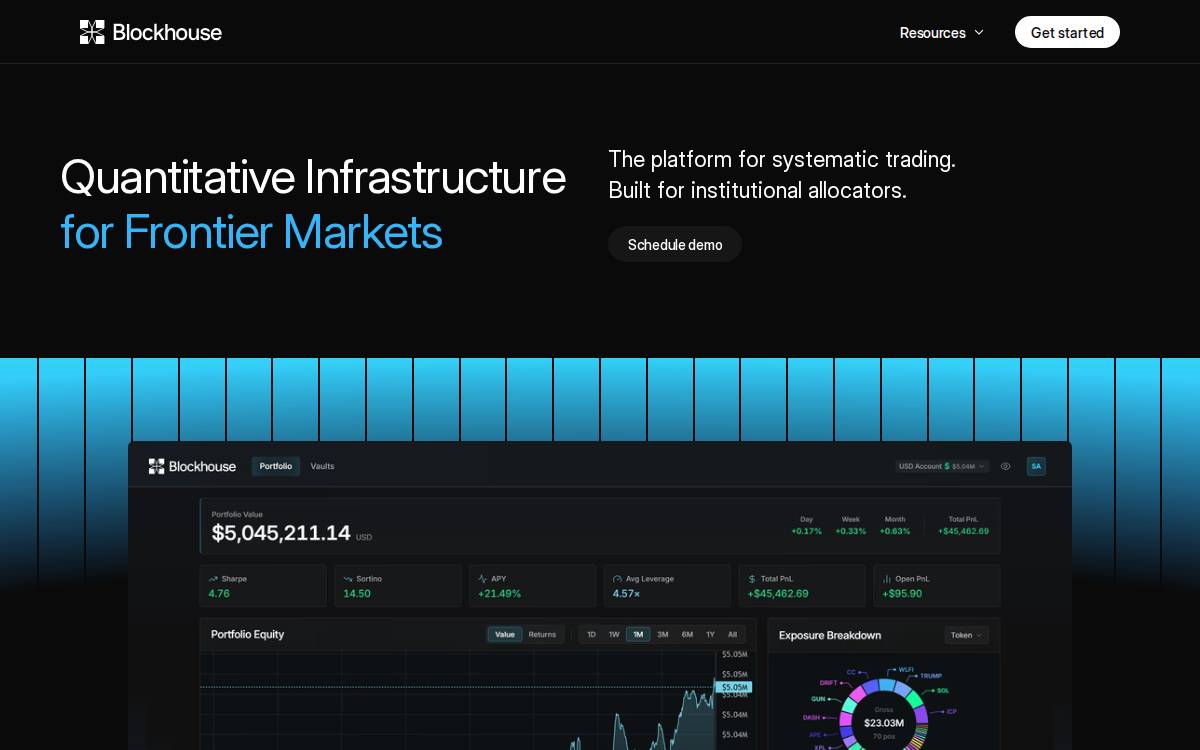The image size is (1200, 750).
Task: Click the DASH label on the donut chart
Action: click(x=811, y=717)
